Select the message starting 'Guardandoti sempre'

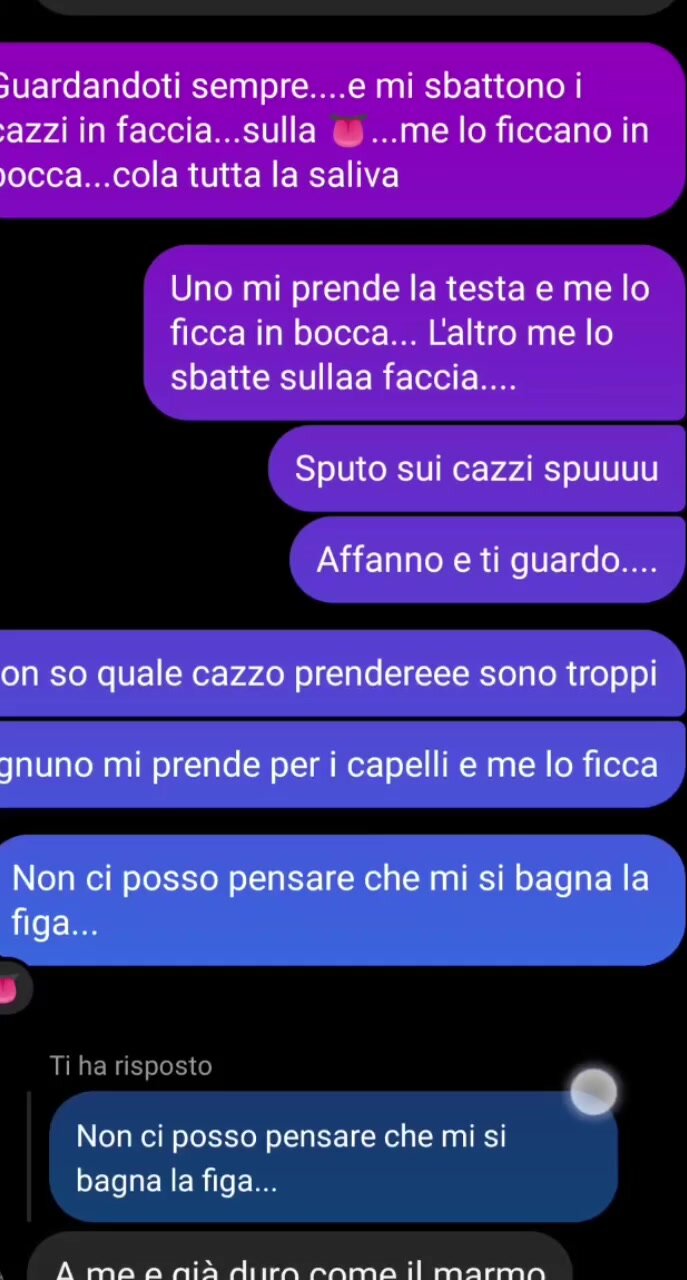(x=340, y=130)
